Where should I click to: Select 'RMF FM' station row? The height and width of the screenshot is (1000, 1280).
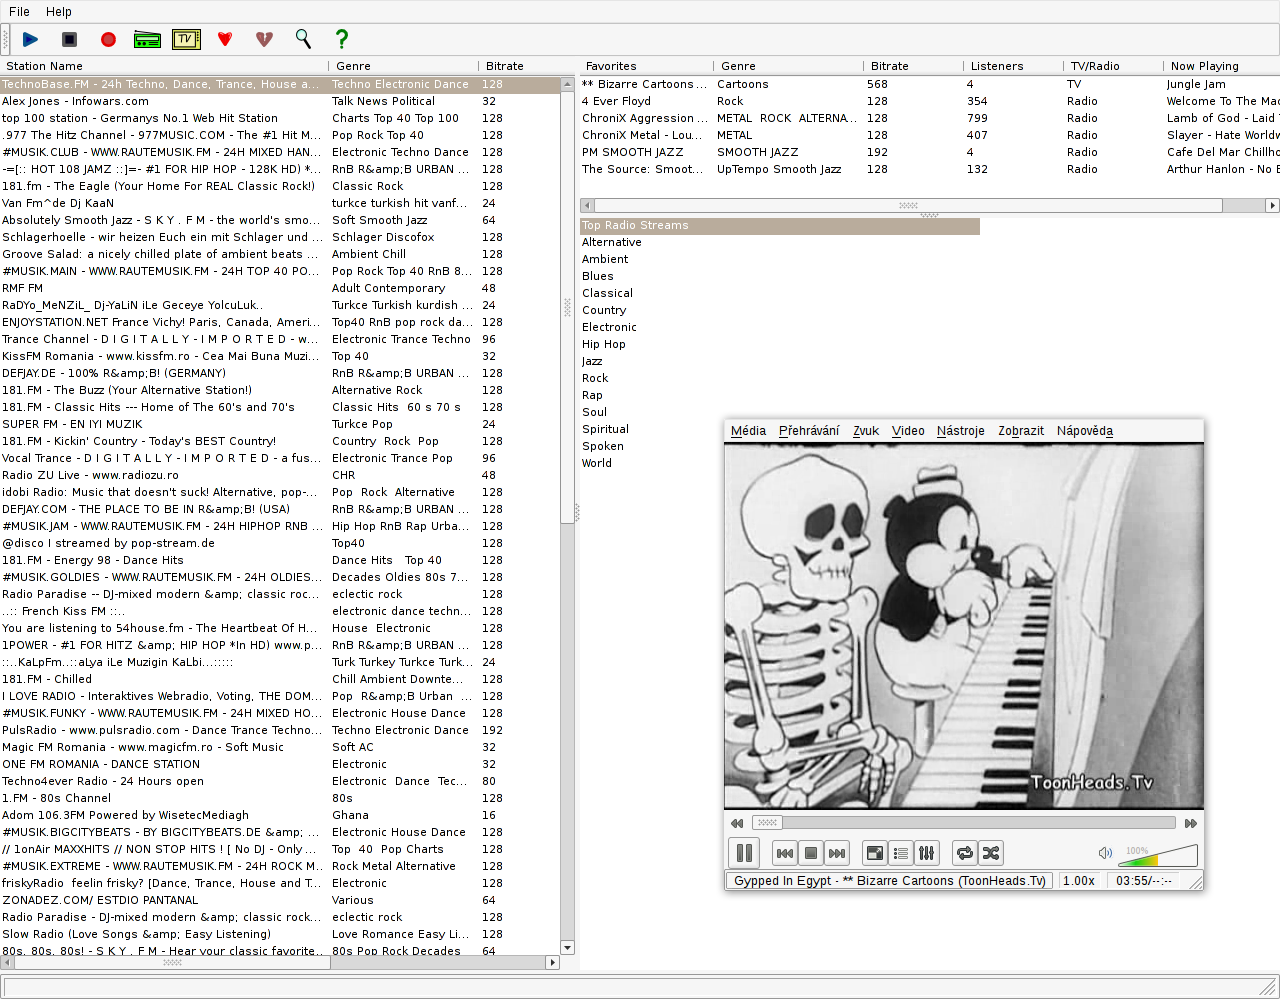280,289
